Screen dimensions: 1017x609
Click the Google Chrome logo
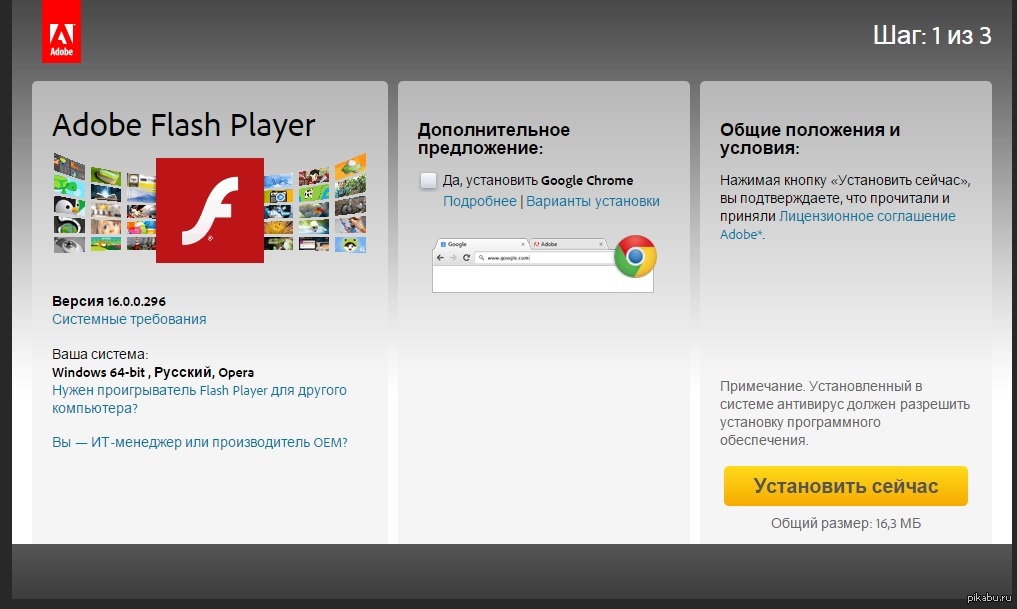pos(634,256)
